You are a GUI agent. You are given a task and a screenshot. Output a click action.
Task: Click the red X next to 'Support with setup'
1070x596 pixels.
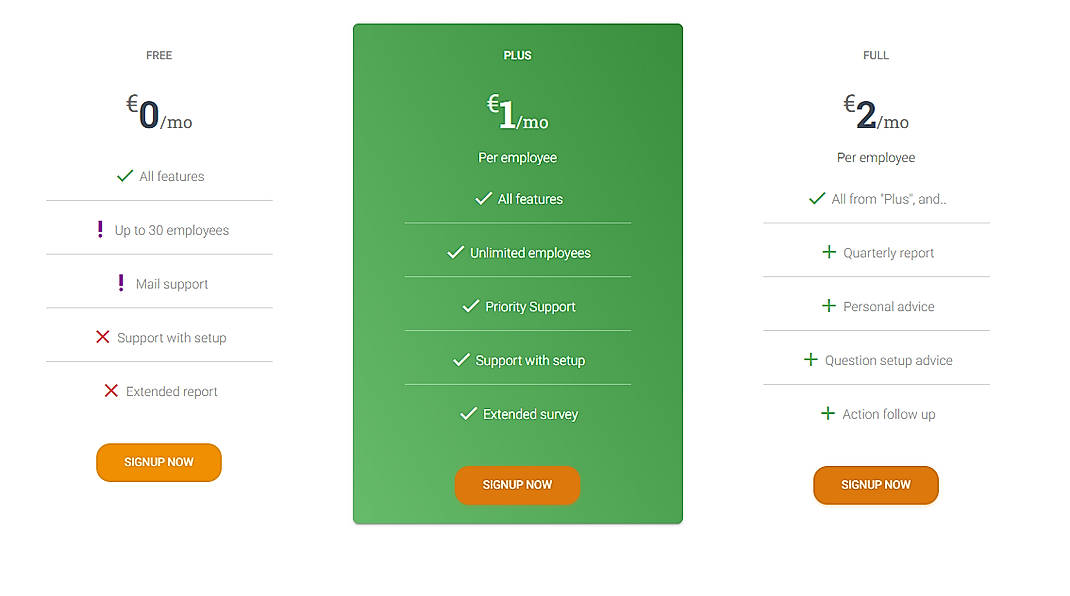[103, 337]
